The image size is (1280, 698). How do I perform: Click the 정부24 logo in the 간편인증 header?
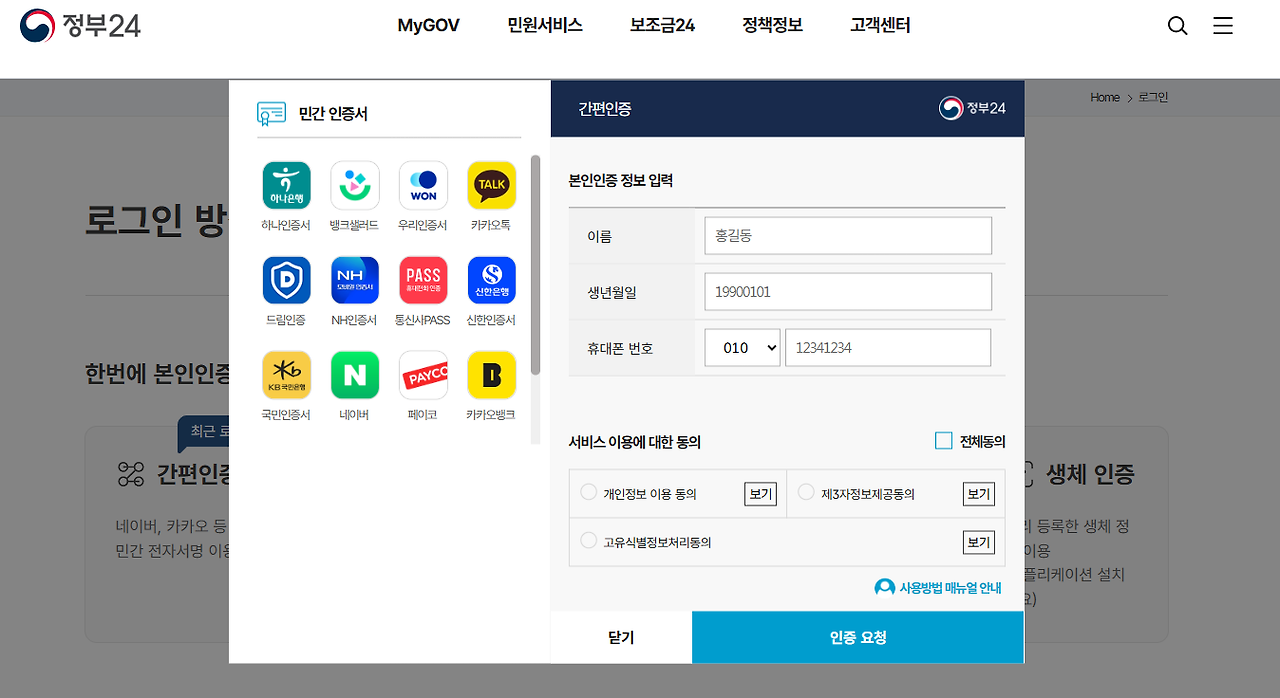click(972, 108)
